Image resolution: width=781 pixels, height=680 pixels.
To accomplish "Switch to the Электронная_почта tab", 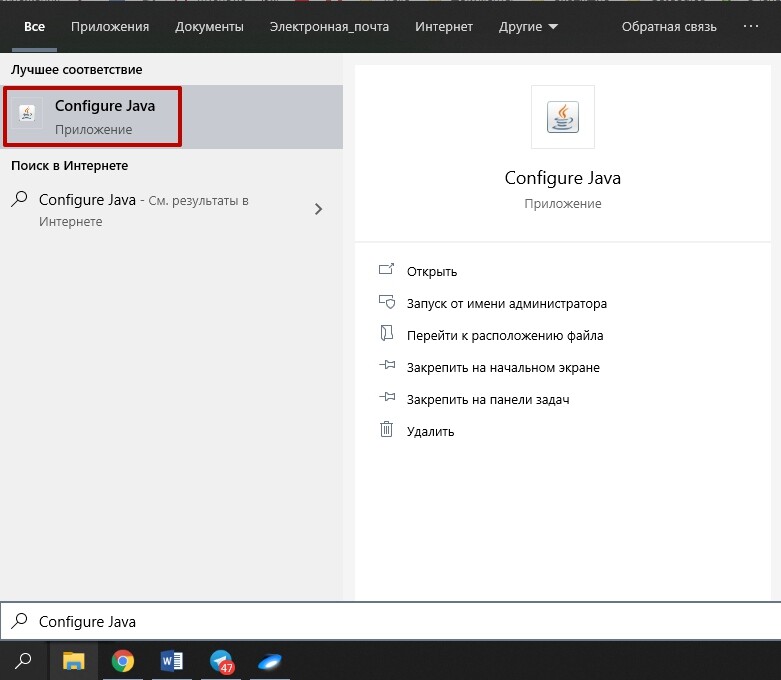I will (x=329, y=26).
